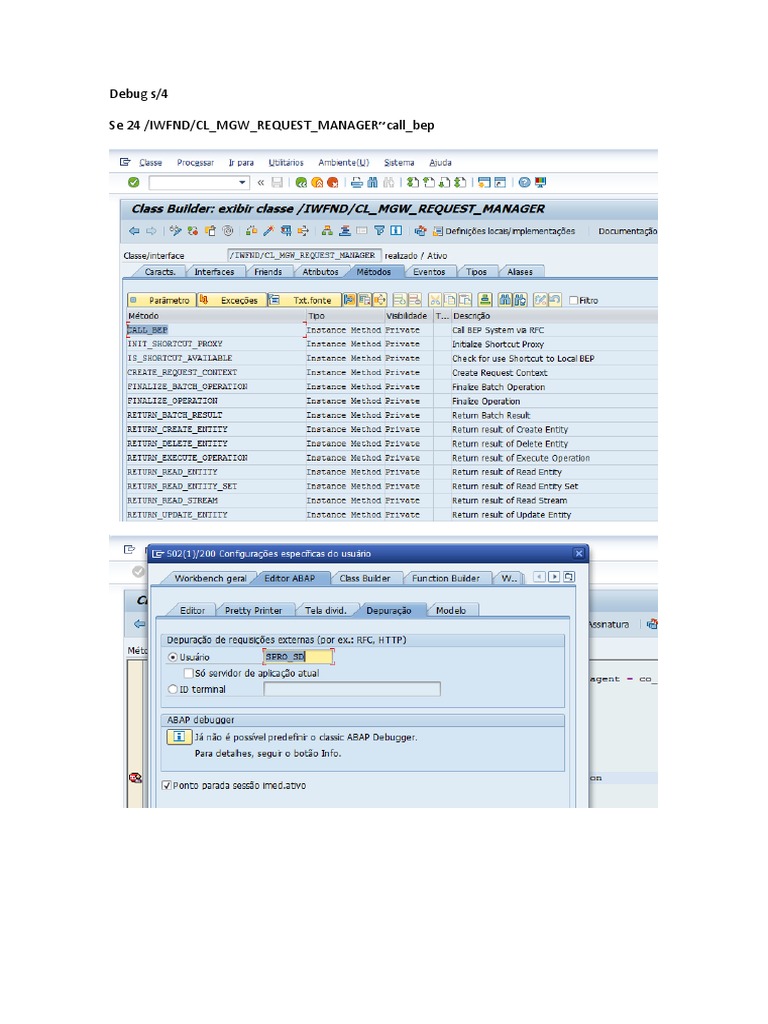
Task: Click the Customize local layout monitor icon
Action: (540, 183)
